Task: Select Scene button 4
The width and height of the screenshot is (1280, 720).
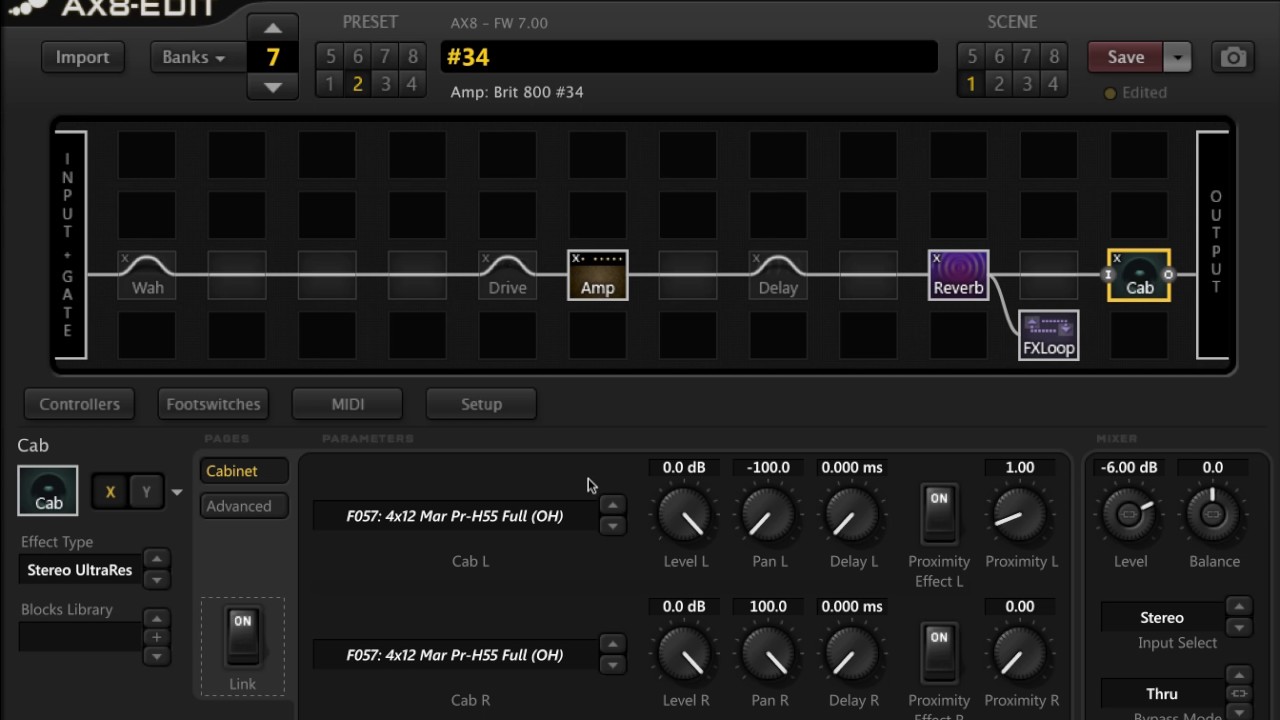Action: pos(1053,84)
